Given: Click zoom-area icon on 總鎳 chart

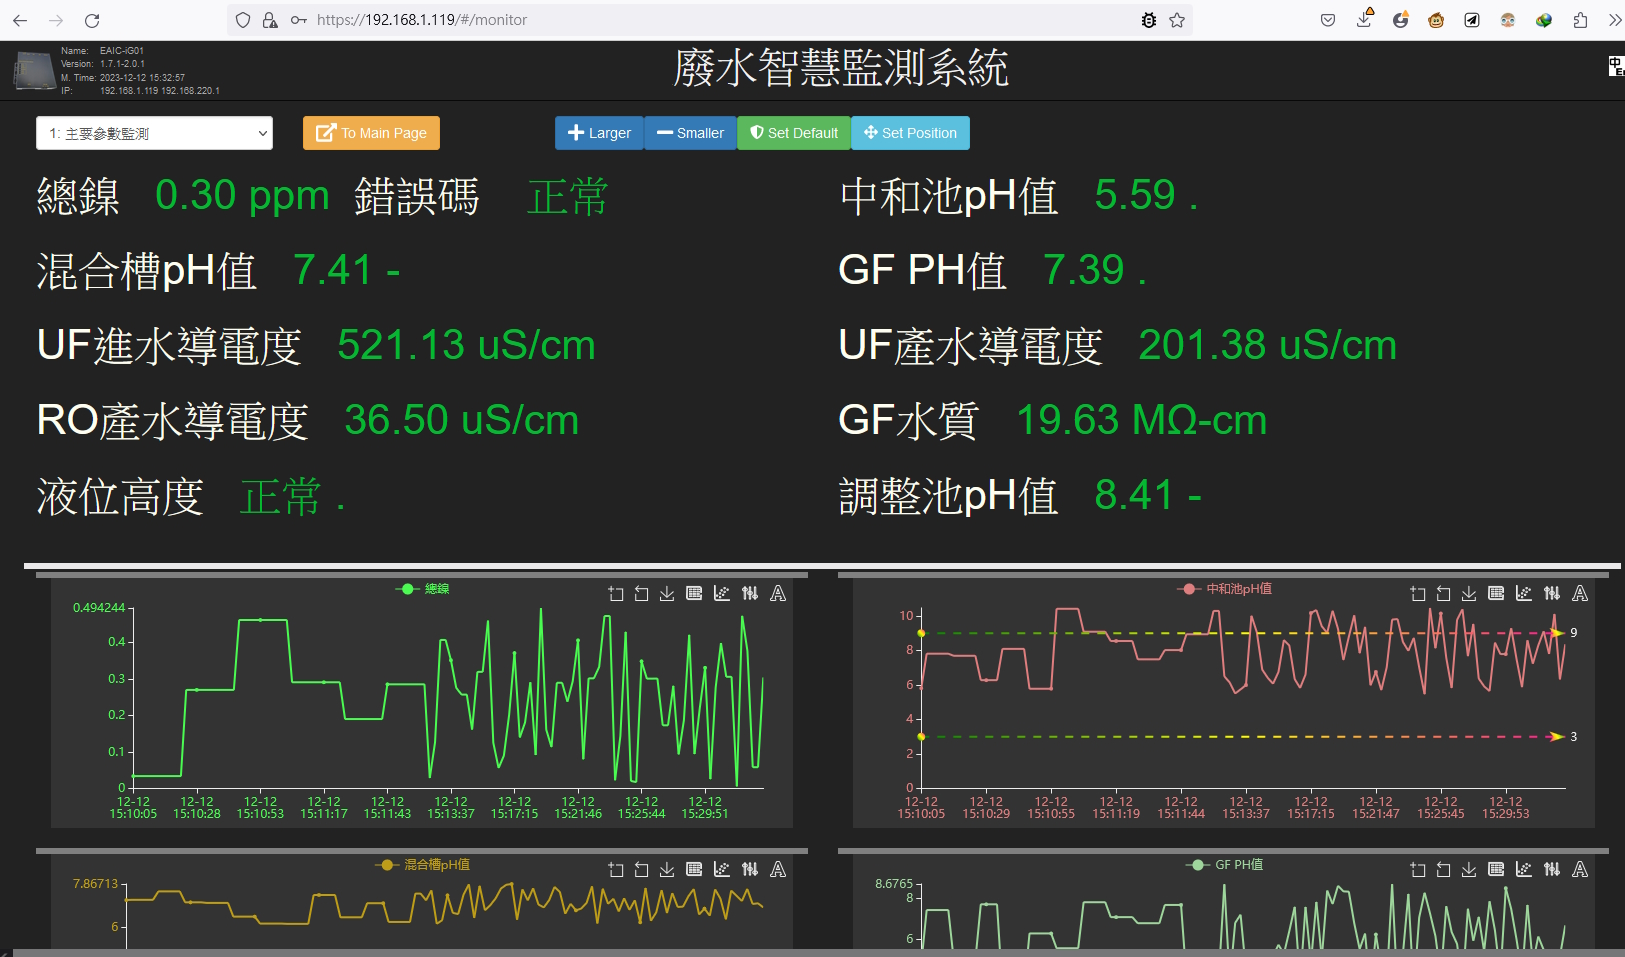Looking at the screenshot, I should (615, 594).
